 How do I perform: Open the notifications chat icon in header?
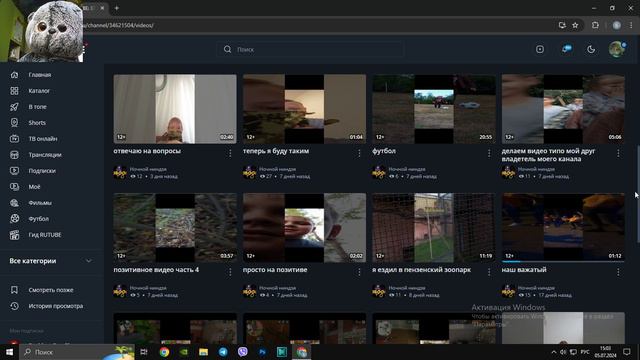coord(567,49)
